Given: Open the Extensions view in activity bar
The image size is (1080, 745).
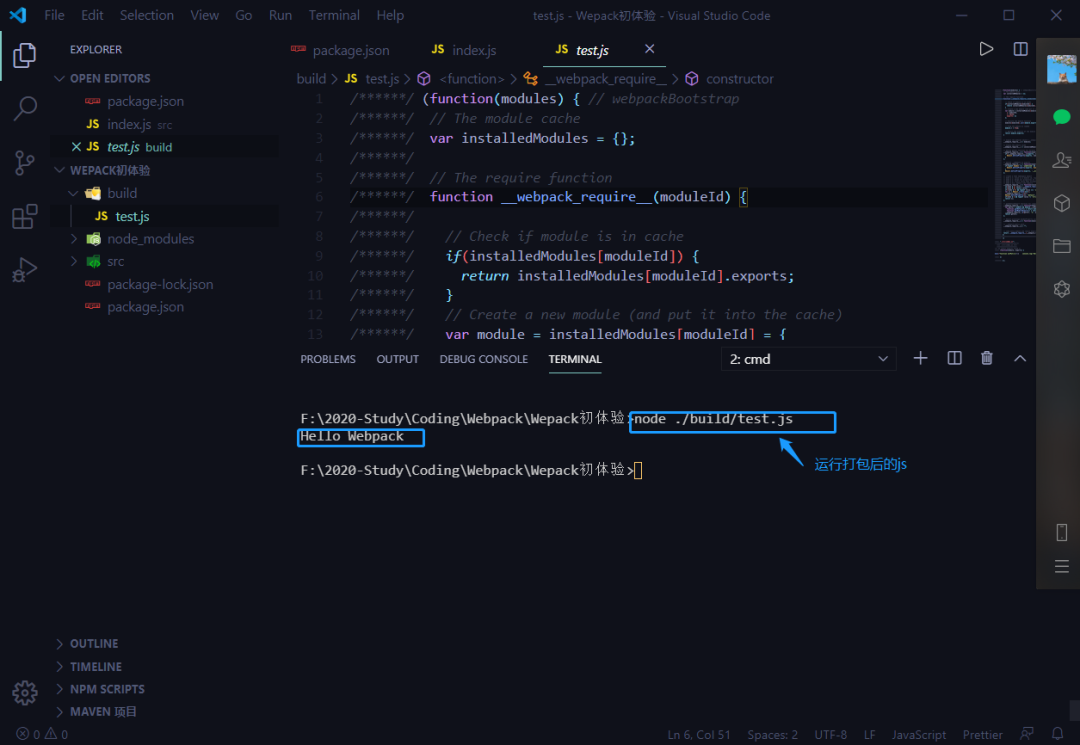Looking at the screenshot, I should (25, 216).
